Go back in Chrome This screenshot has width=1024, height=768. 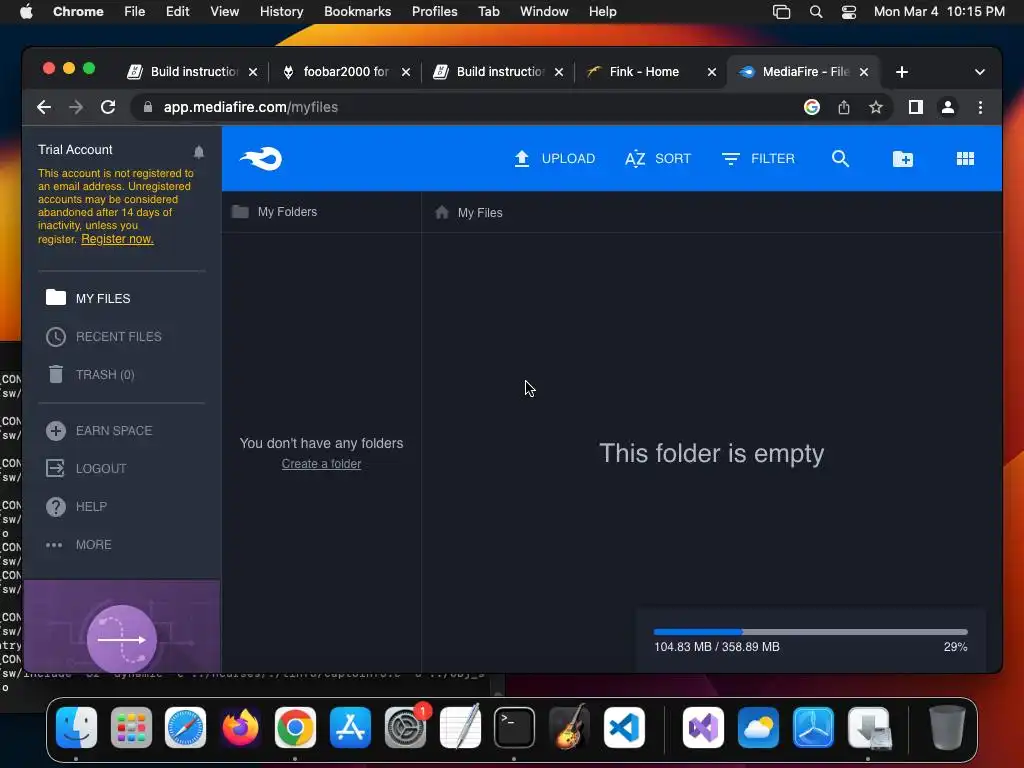pos(44,107)
